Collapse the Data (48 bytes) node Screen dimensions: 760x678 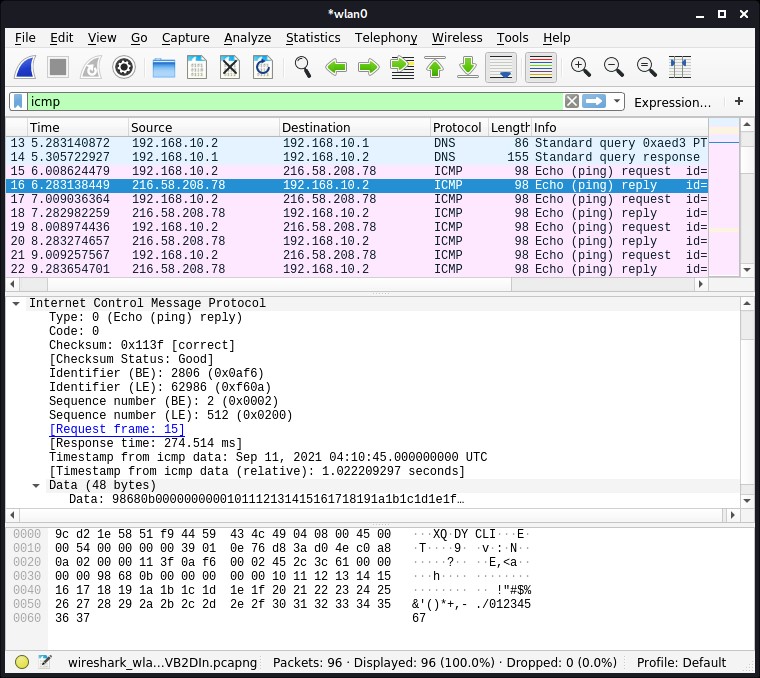(36, 486)
